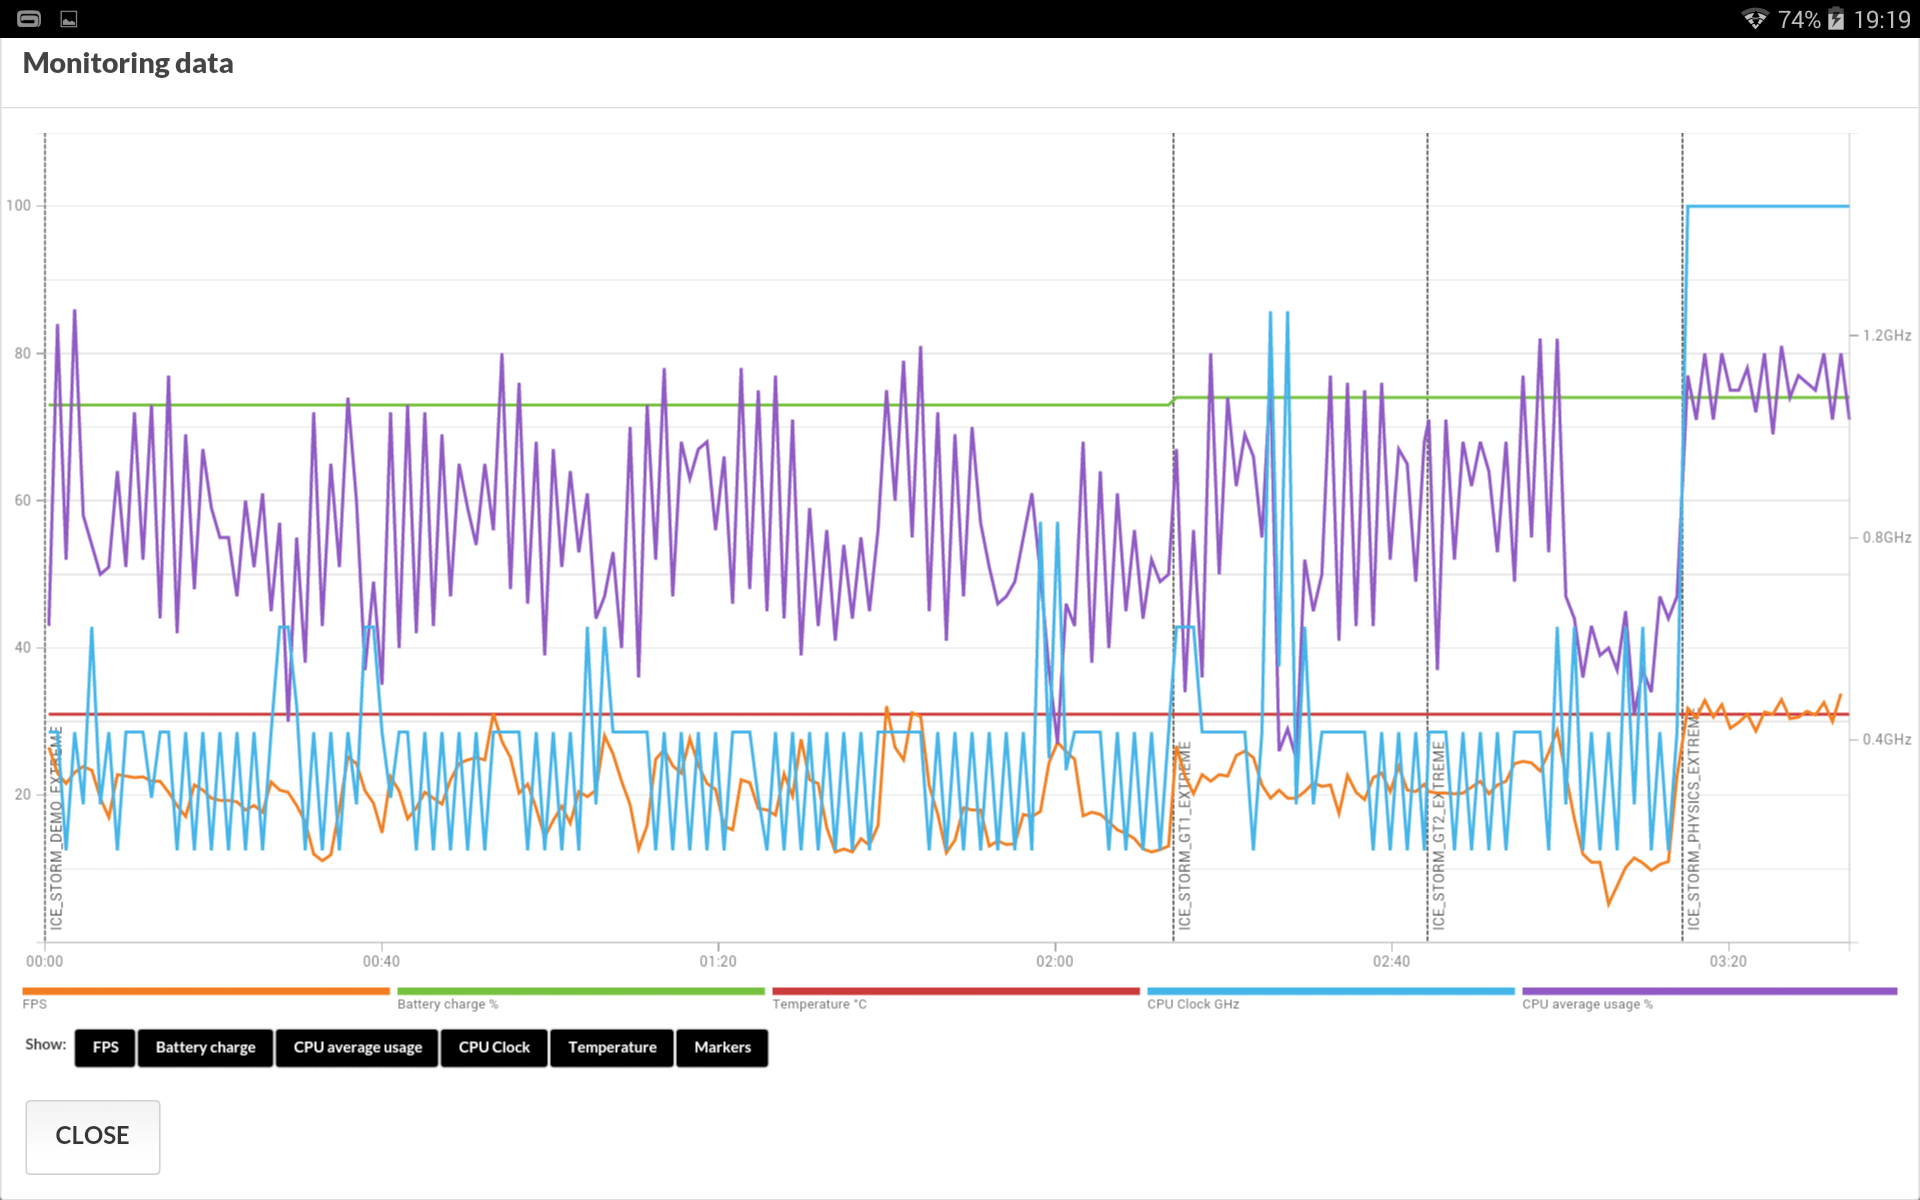Toggle Markers display button
The height and width of the screenshot is (1200, 1920).
722,1047
